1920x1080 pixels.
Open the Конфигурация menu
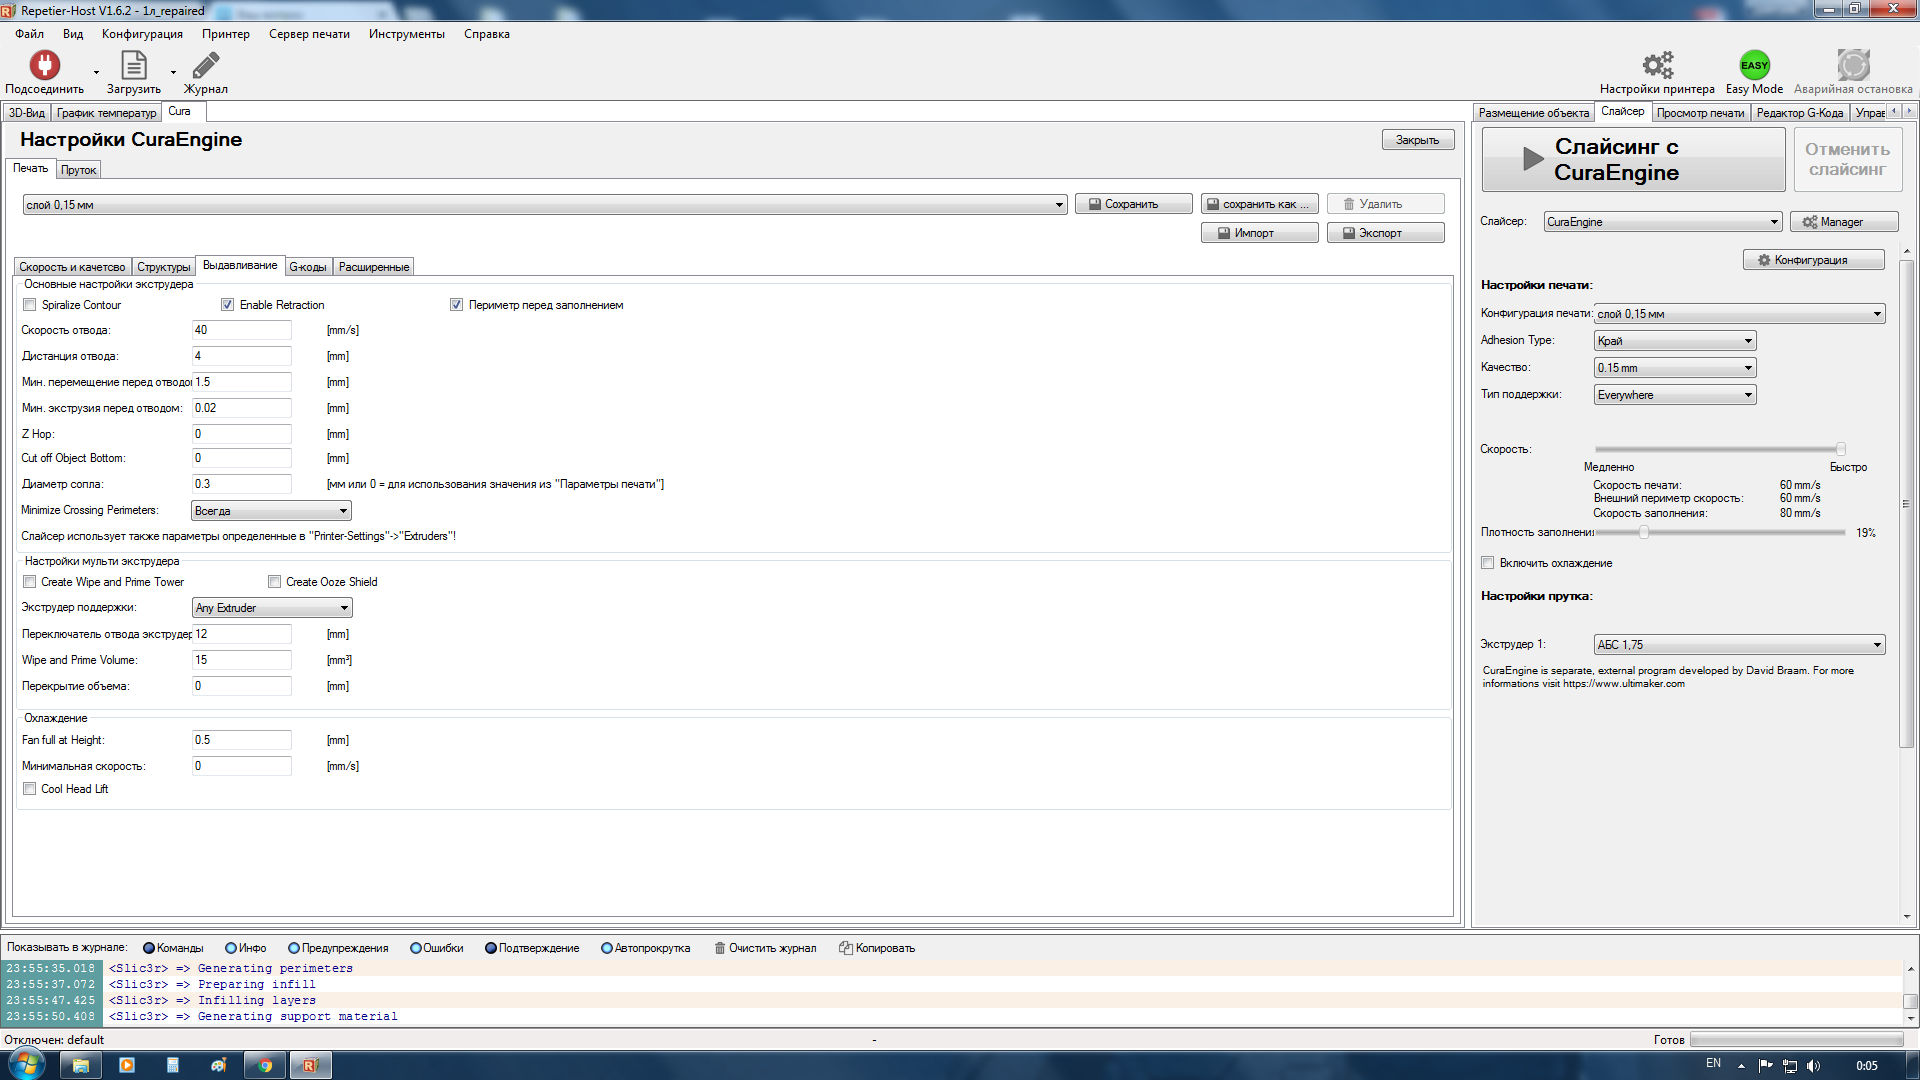pyautogui.click(x=142, y=34)
